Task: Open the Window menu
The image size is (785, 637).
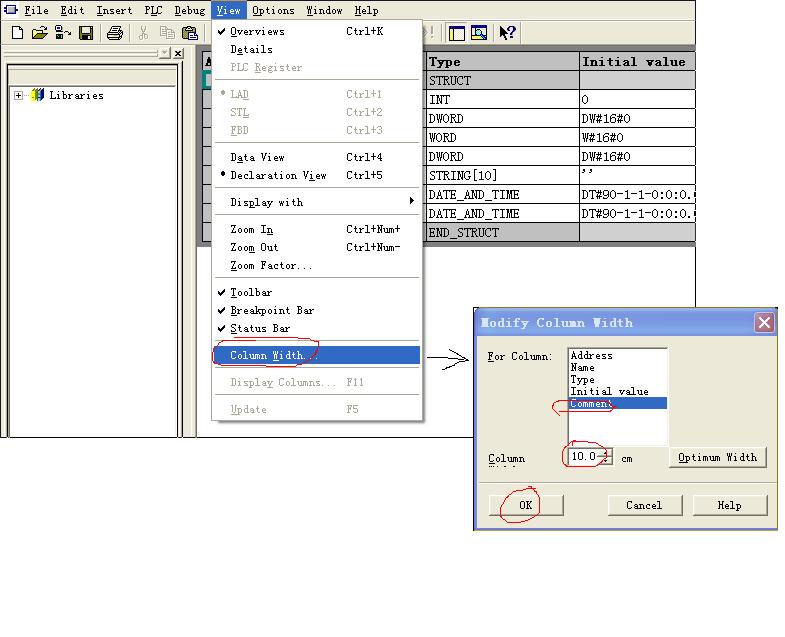Action: point(324,10)
